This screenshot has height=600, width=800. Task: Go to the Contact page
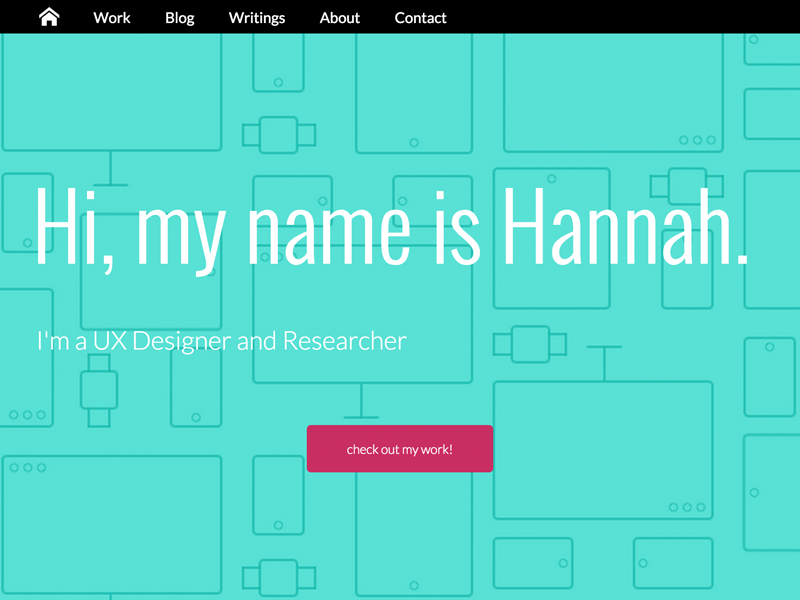tap(420, 17)
